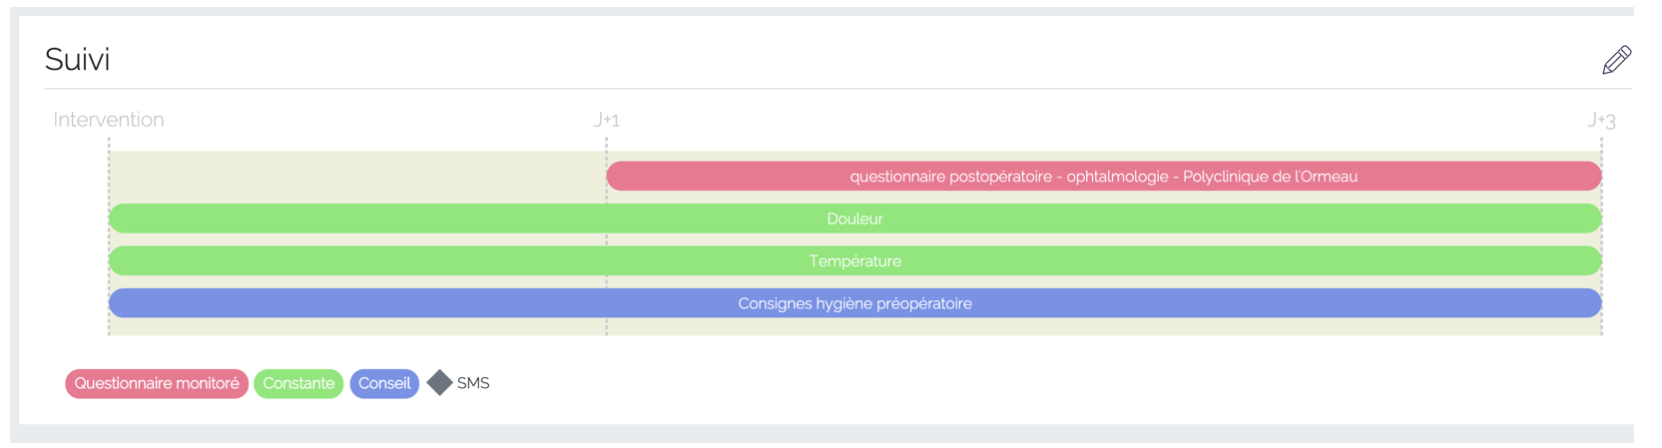This screenshot has width=1662, height=448.
Task: Click the dashed vertical line under J+3
Action: [1601, 146]
